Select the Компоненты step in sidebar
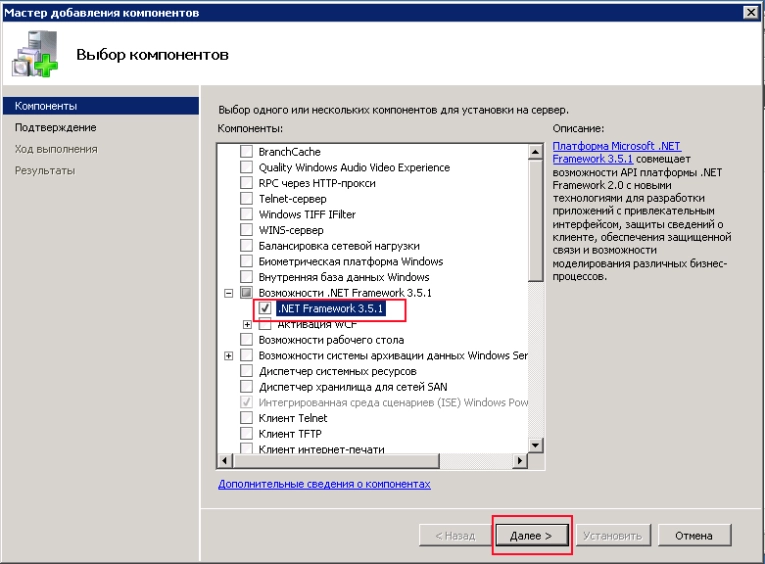 [101, 106]
